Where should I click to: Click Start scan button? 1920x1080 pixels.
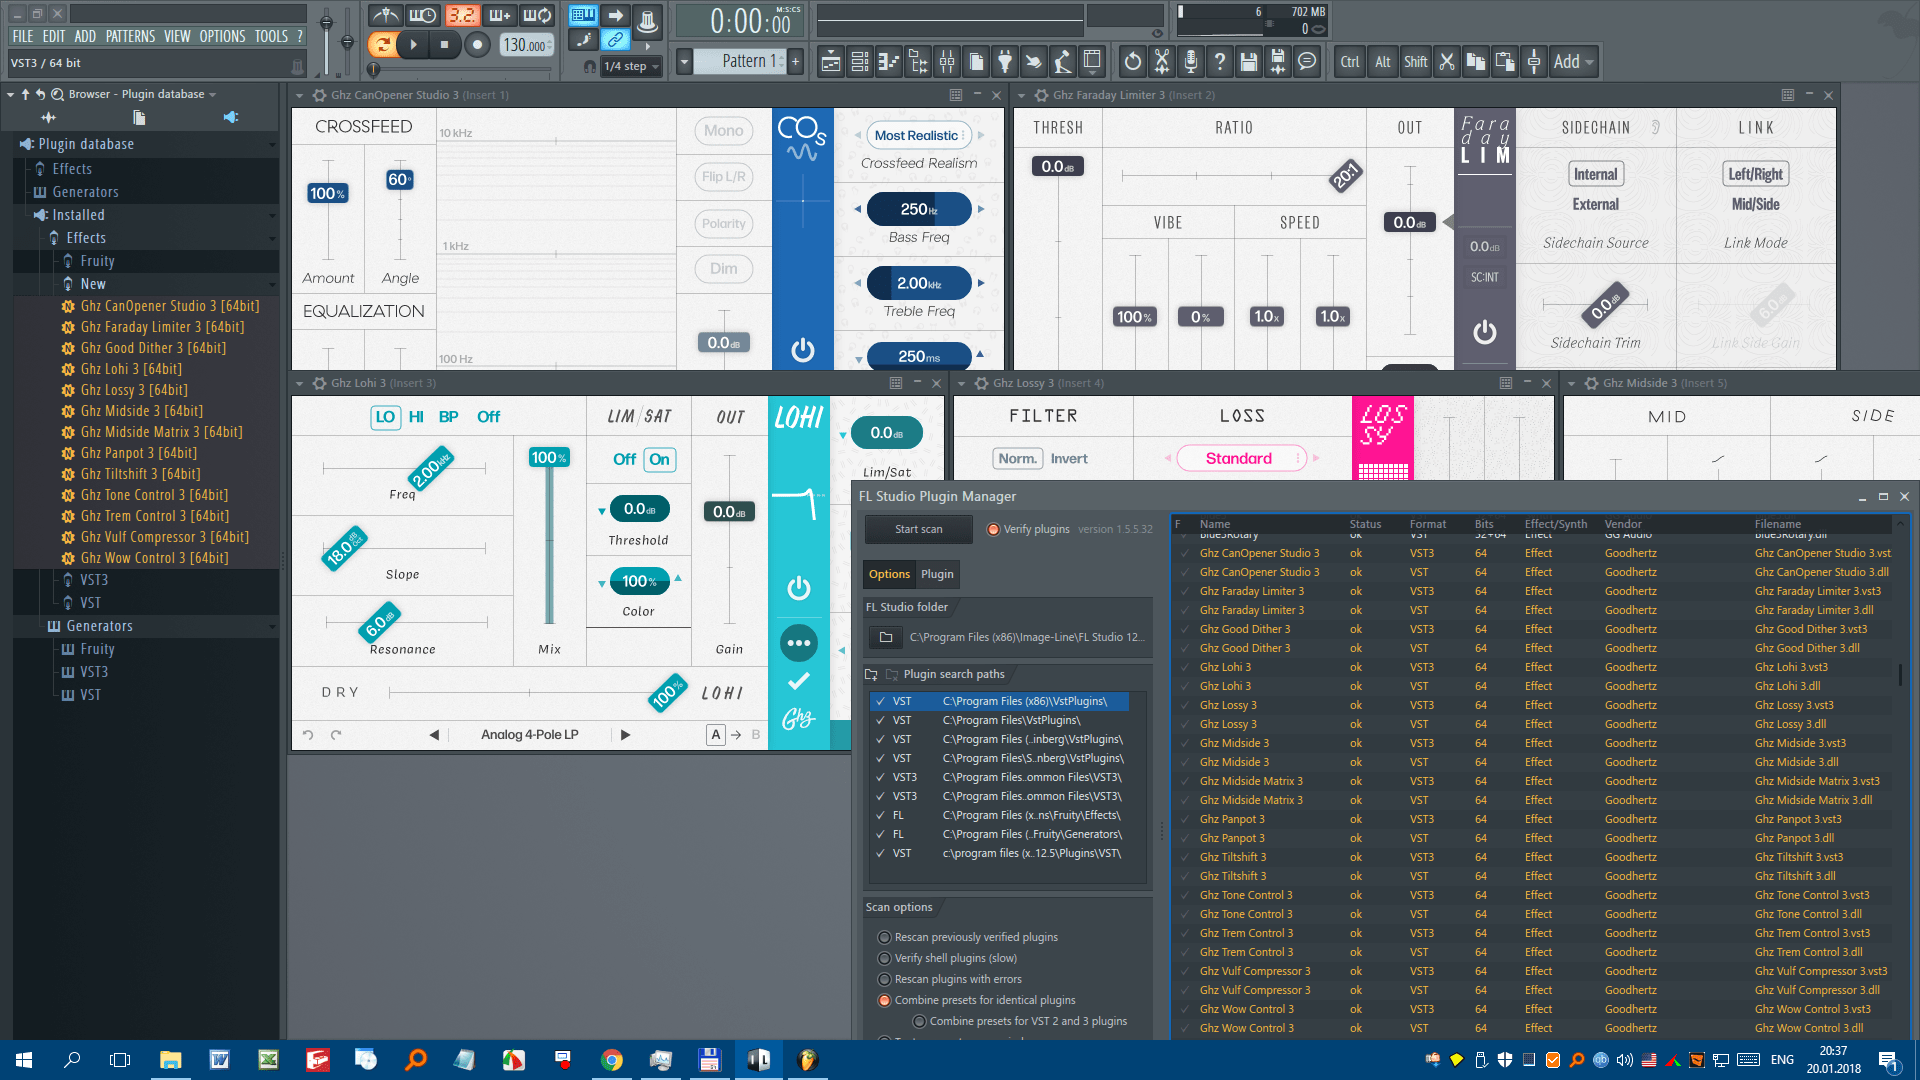pyautogui.click(x=918, y=530)
